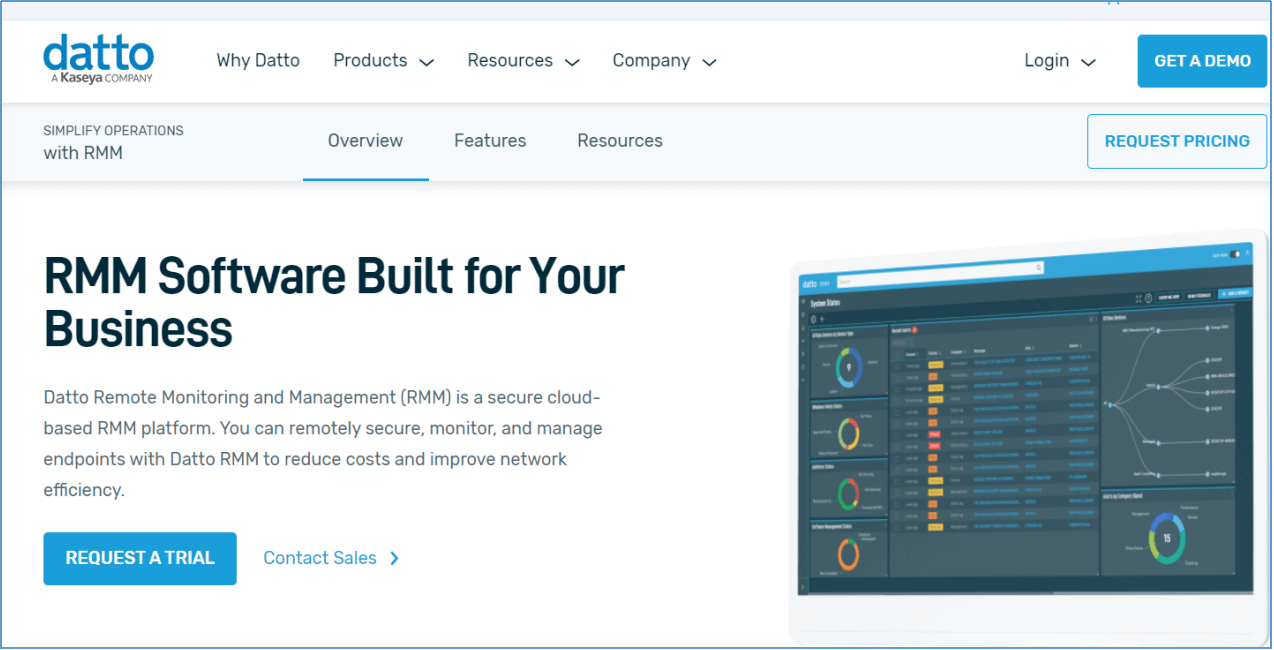Image resolution: width=1274 pixels, height=650 pixels.
Task: Click the GET A DEMO button
Action: click(x=1201, y=61)
